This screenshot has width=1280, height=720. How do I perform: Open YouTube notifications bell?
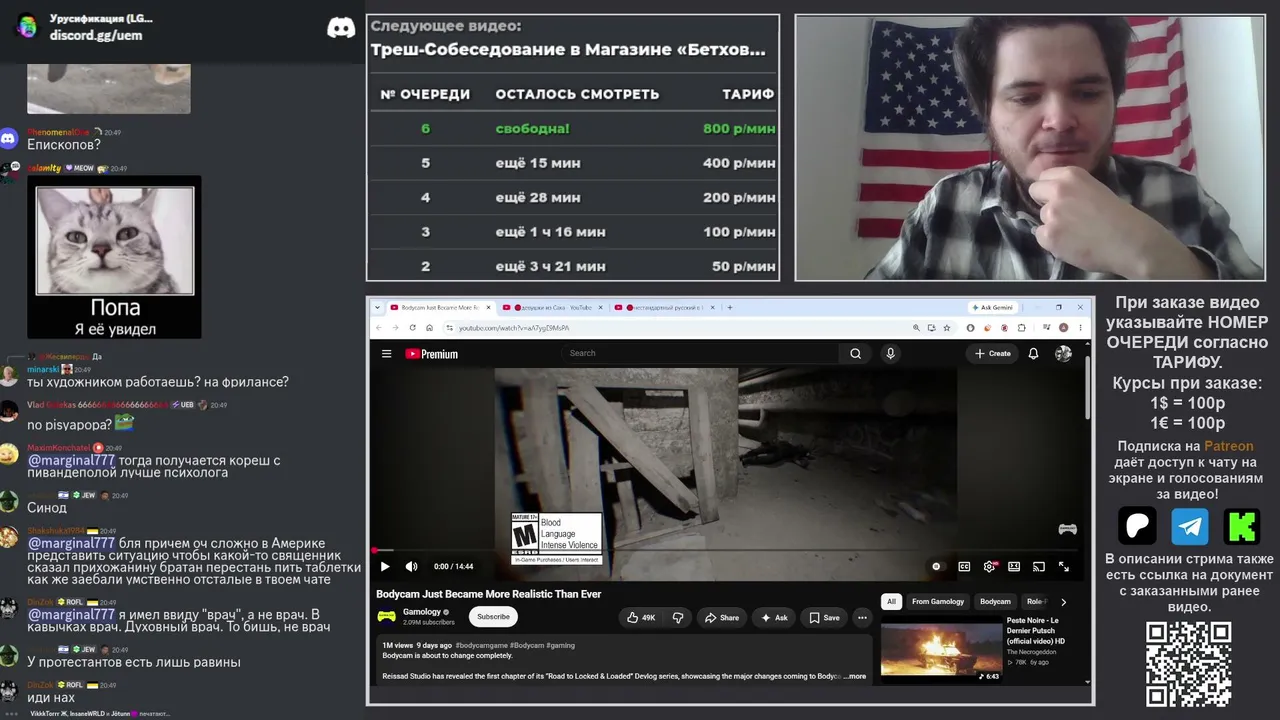[1033, 353]
